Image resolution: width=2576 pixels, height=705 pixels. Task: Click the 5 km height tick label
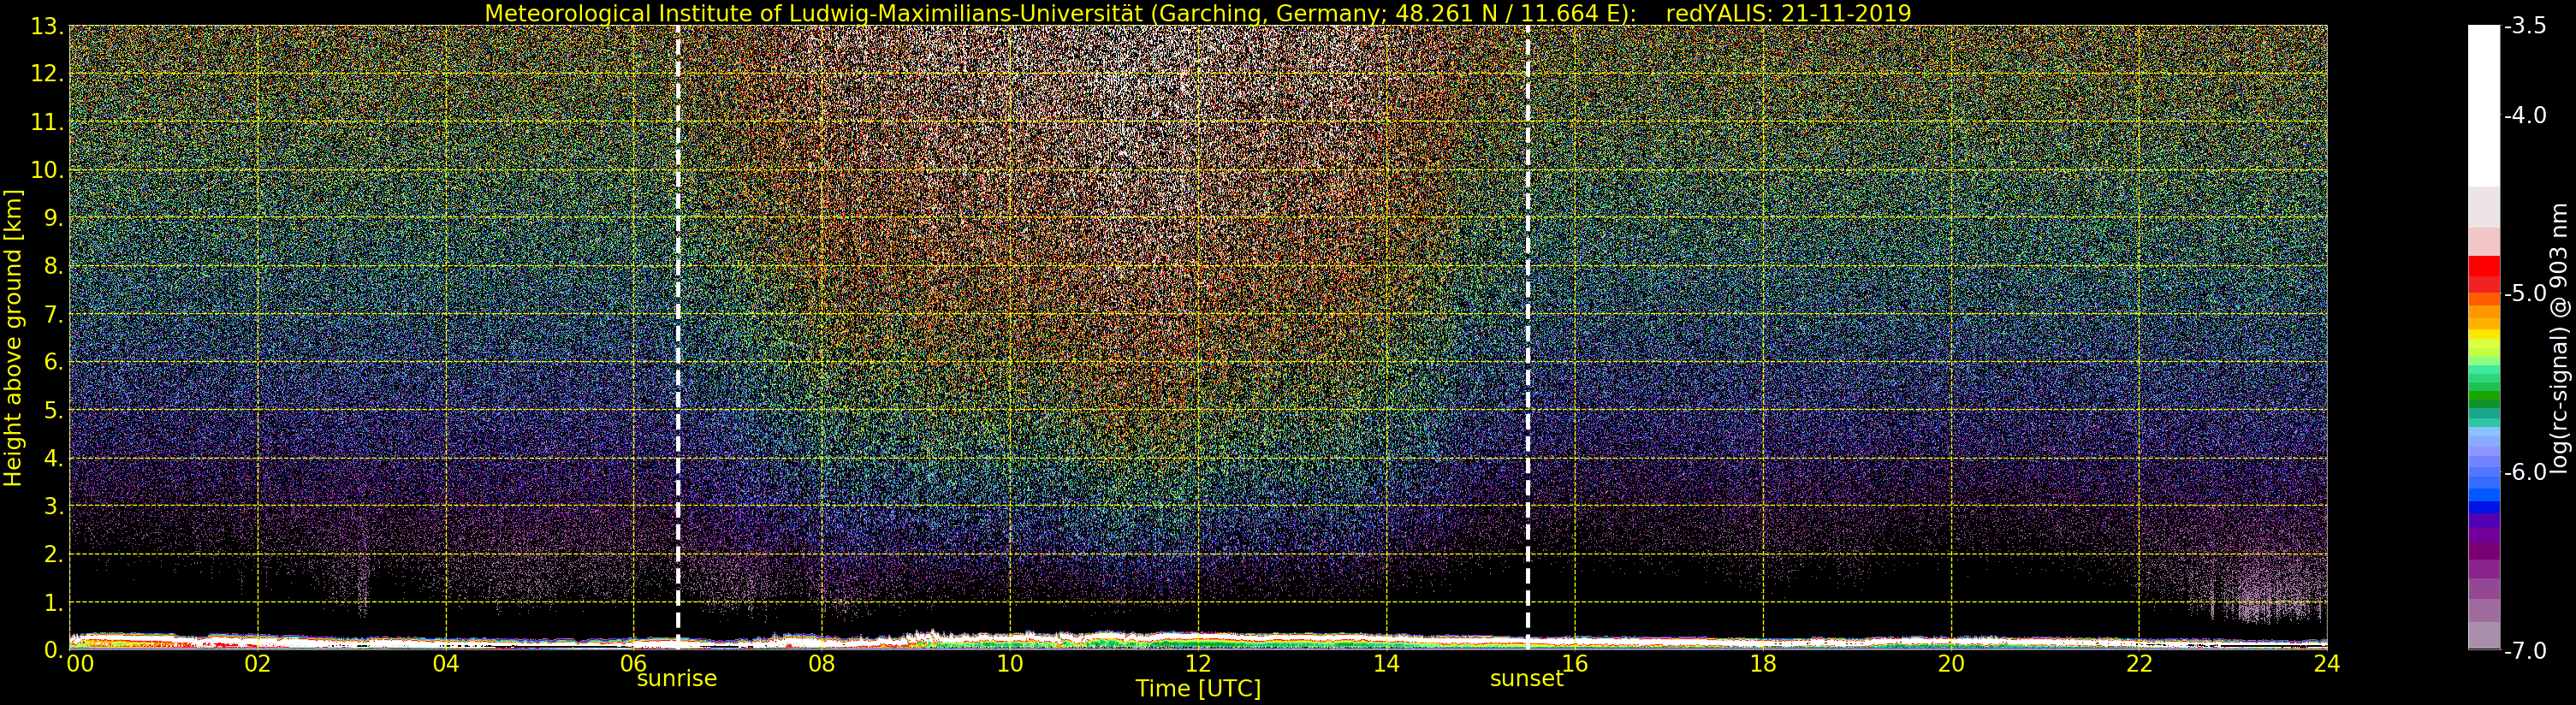pos(52,411)
